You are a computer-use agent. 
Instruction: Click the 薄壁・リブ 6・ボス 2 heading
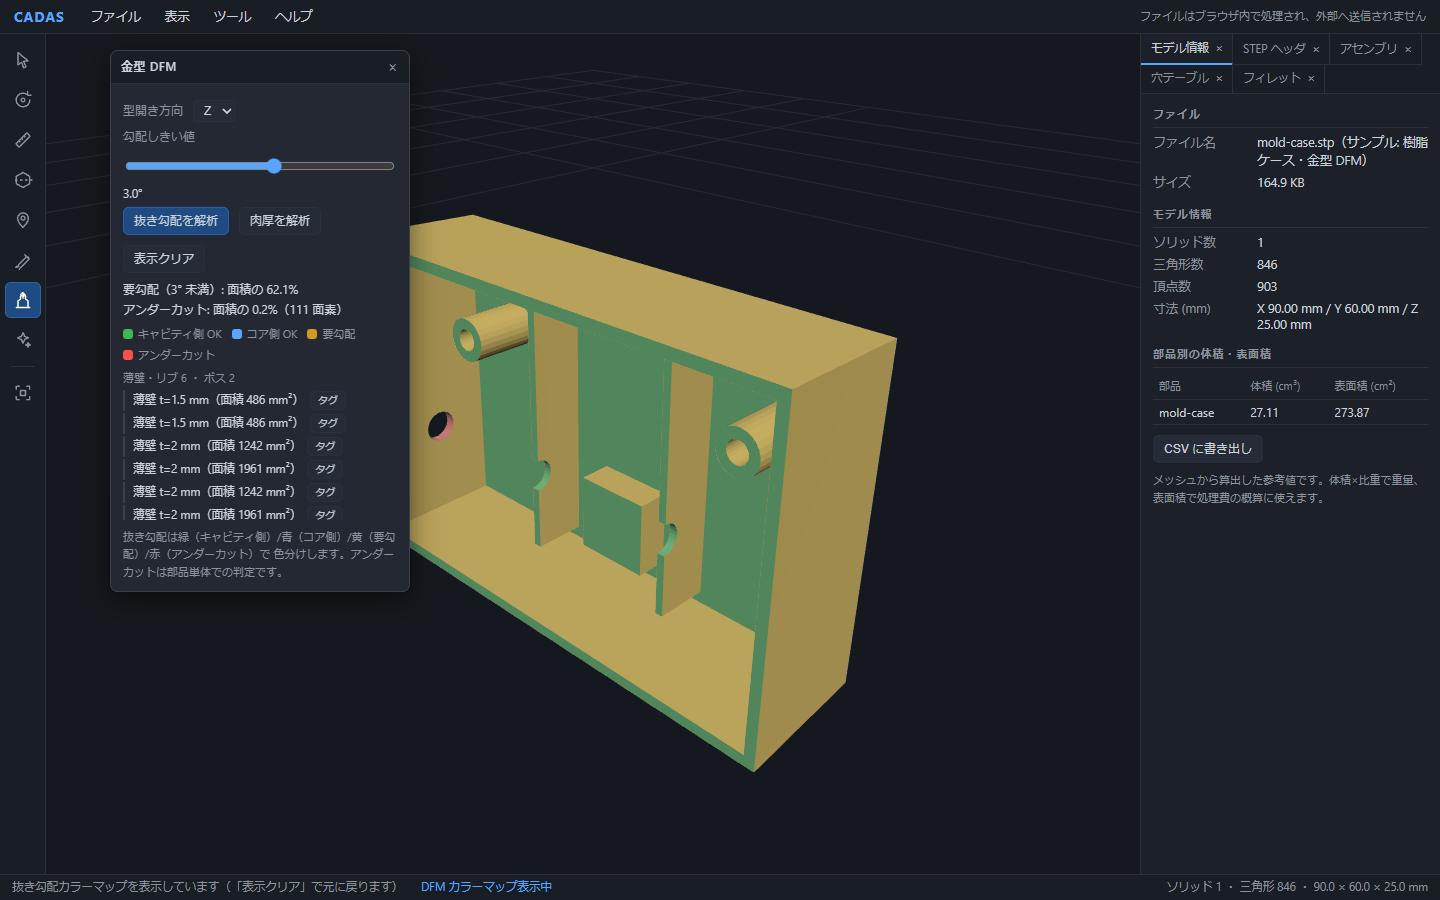coord(179,378)
